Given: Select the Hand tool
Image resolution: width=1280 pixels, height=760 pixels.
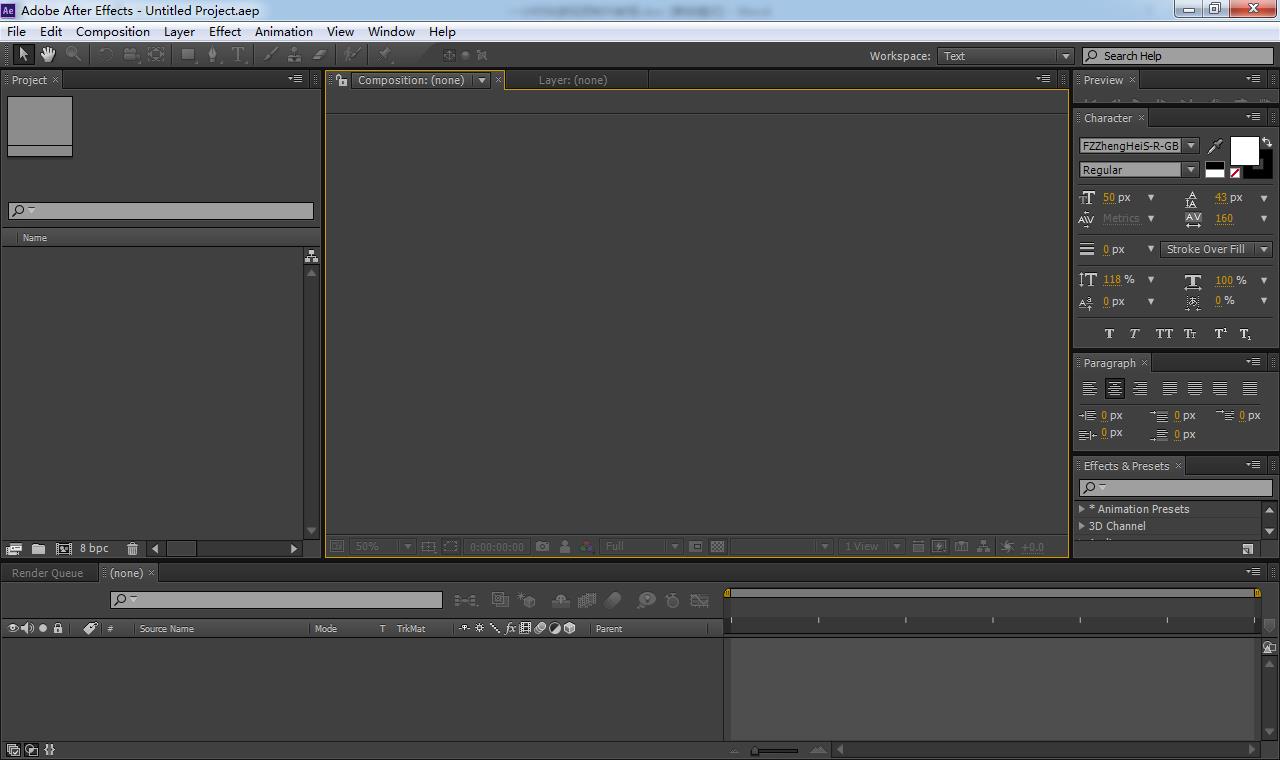Looking at the screenshot, I should click(x=47, y=55).
